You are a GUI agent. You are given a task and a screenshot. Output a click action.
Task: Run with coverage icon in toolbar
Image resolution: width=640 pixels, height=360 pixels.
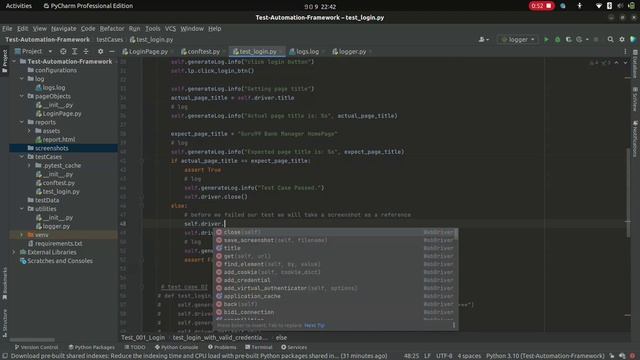569,40
